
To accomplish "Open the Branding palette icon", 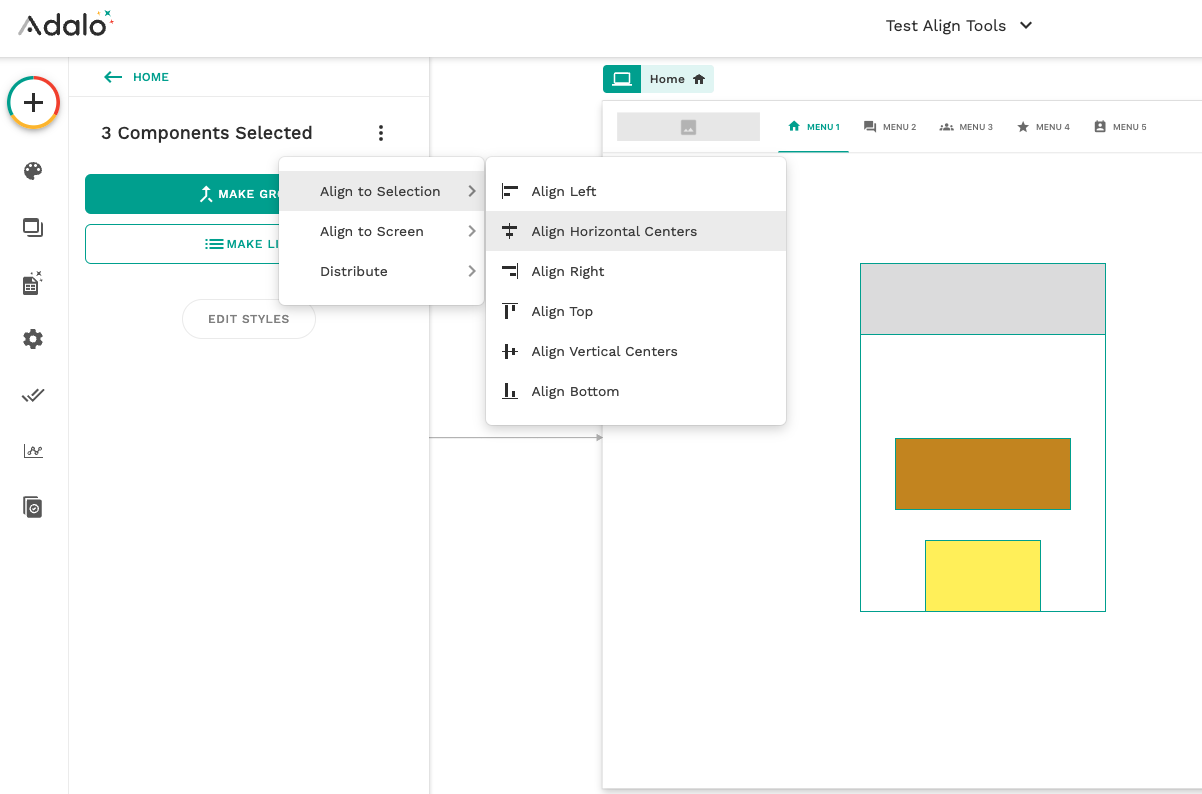I will 33,171.
